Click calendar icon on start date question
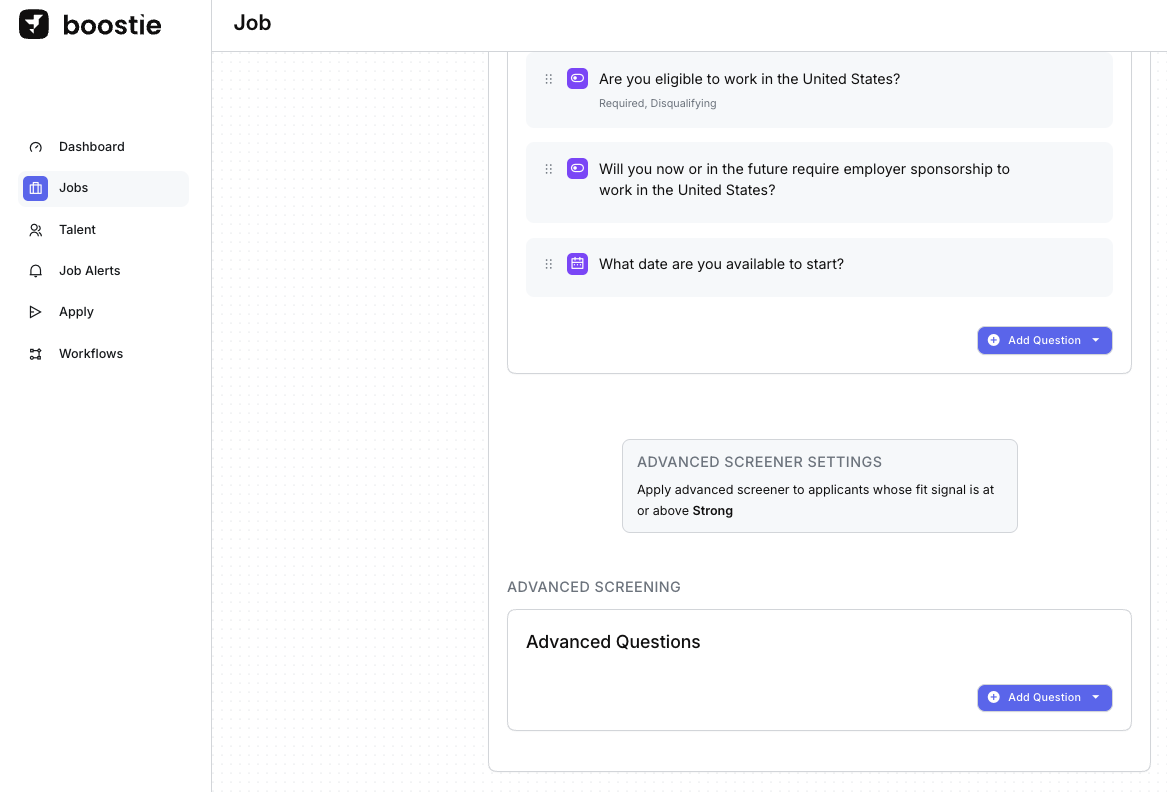The width and height of the screenshot is (1167, 792). 577,264
